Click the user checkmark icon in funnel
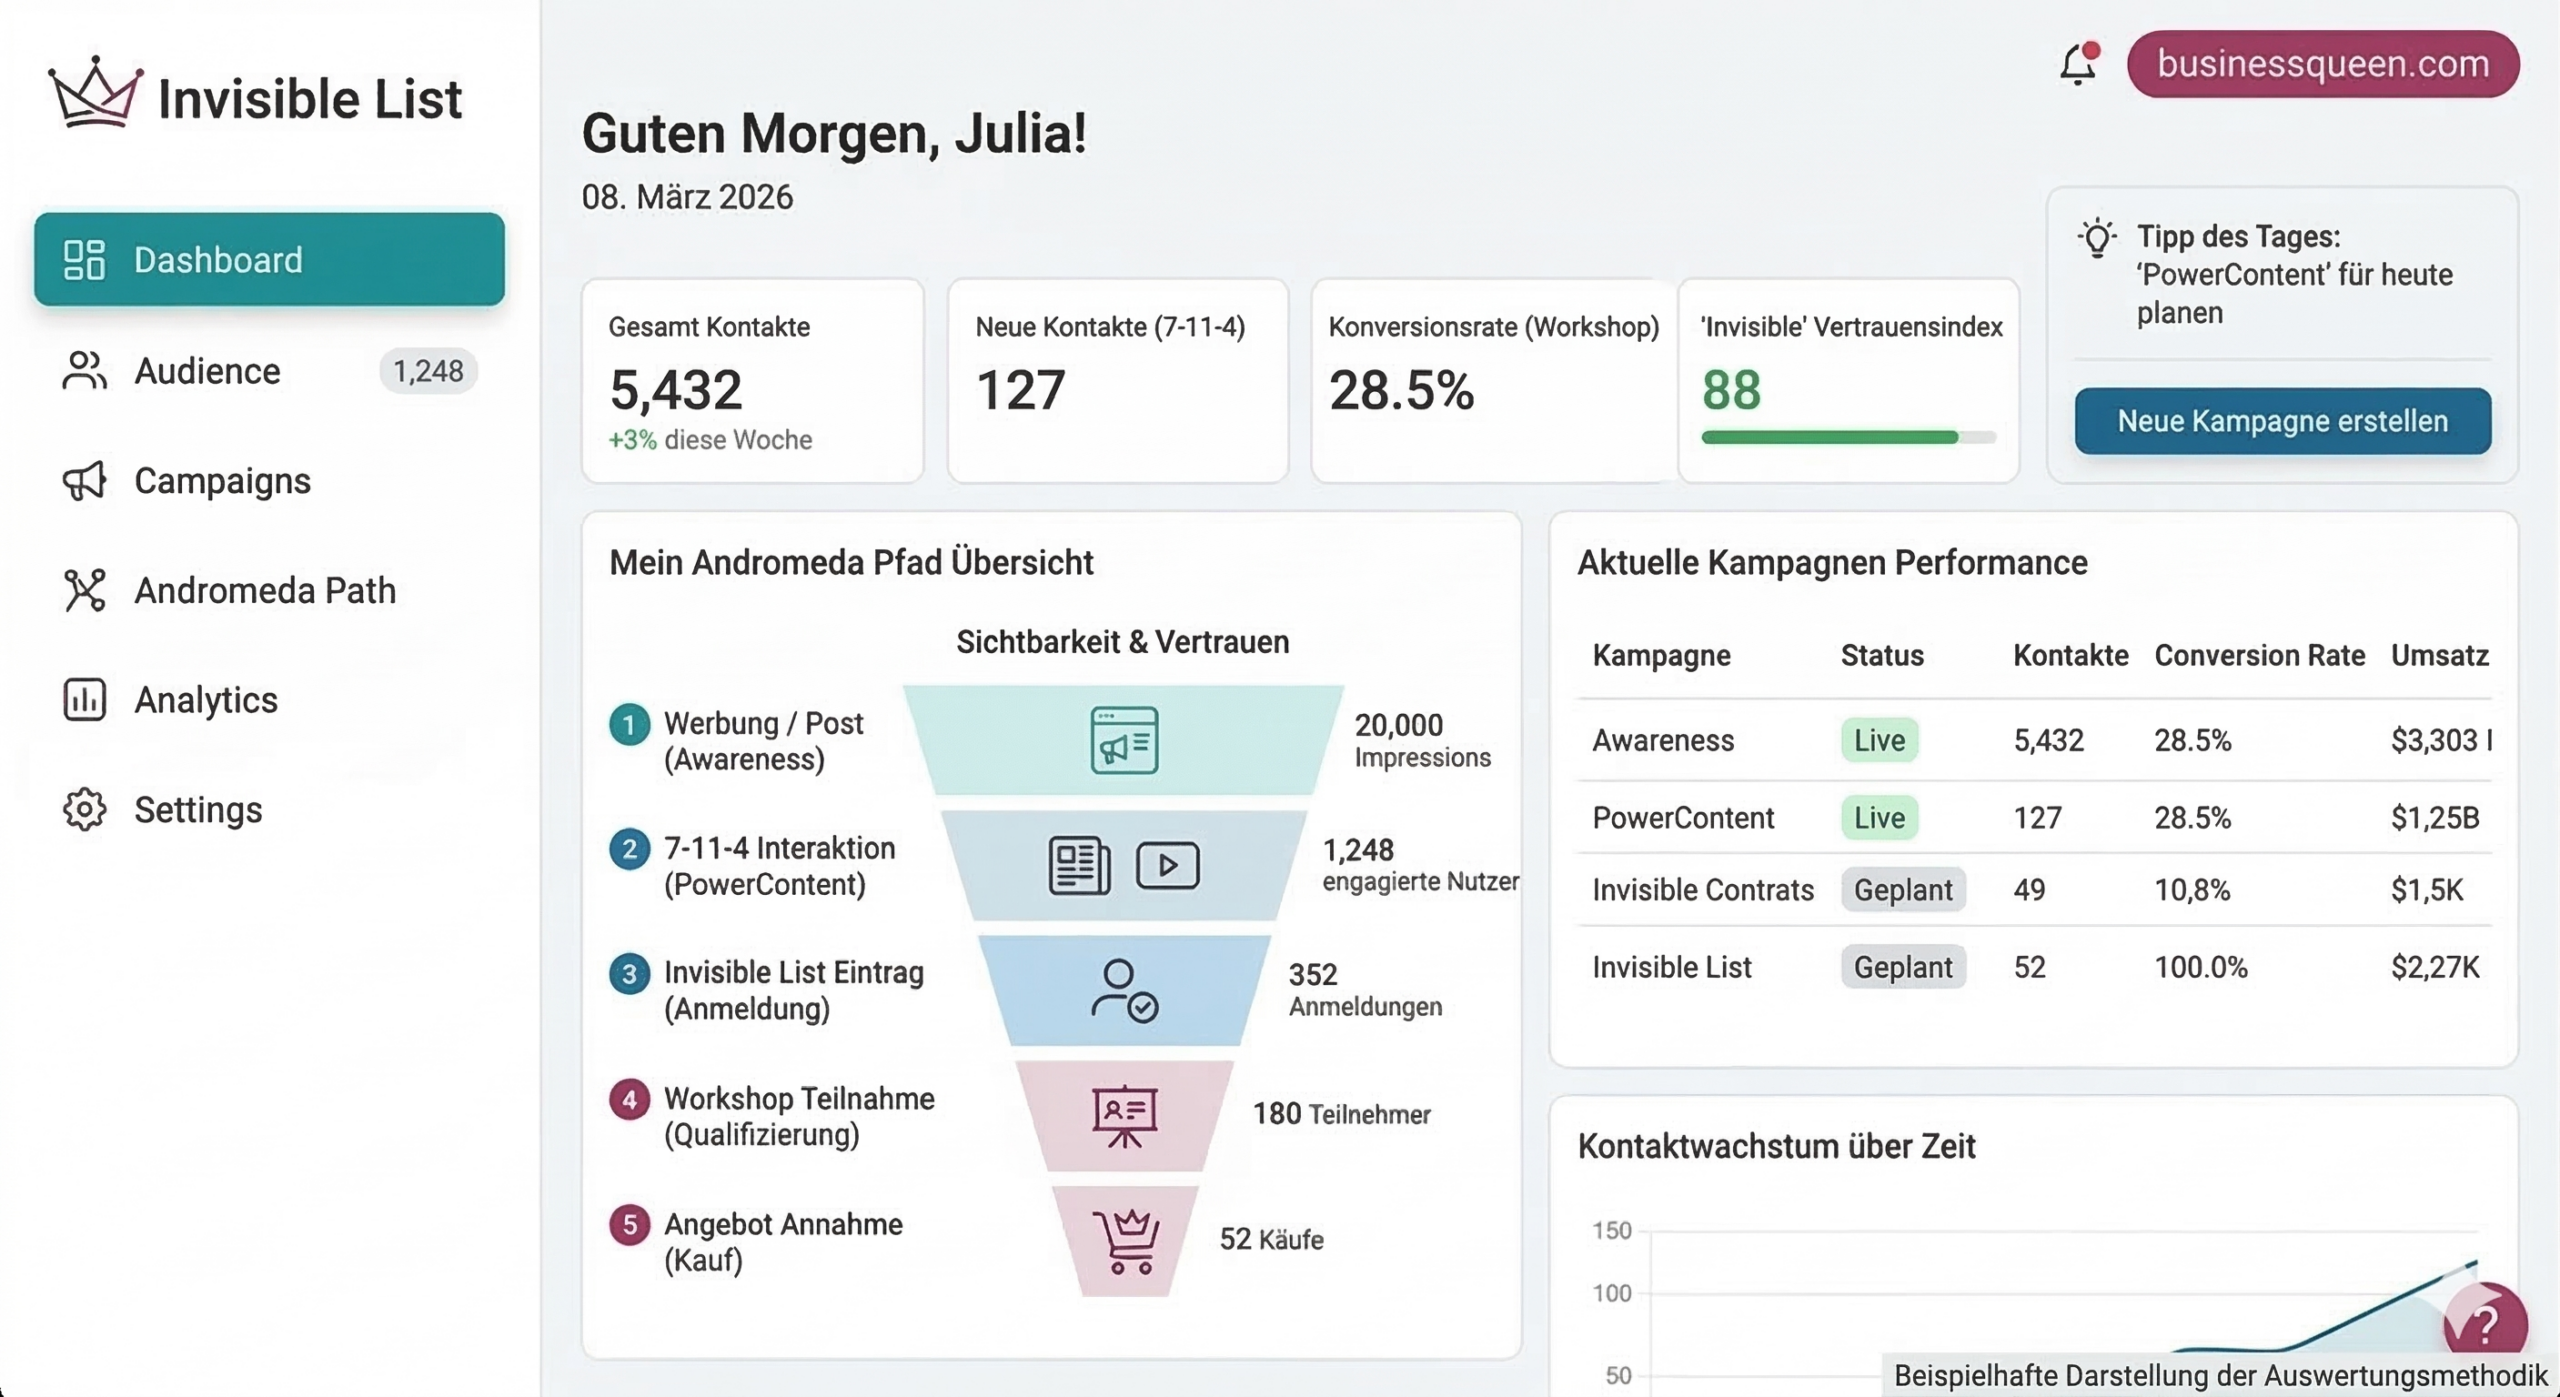2560x1397 pixels. [x=1124, y=990]
